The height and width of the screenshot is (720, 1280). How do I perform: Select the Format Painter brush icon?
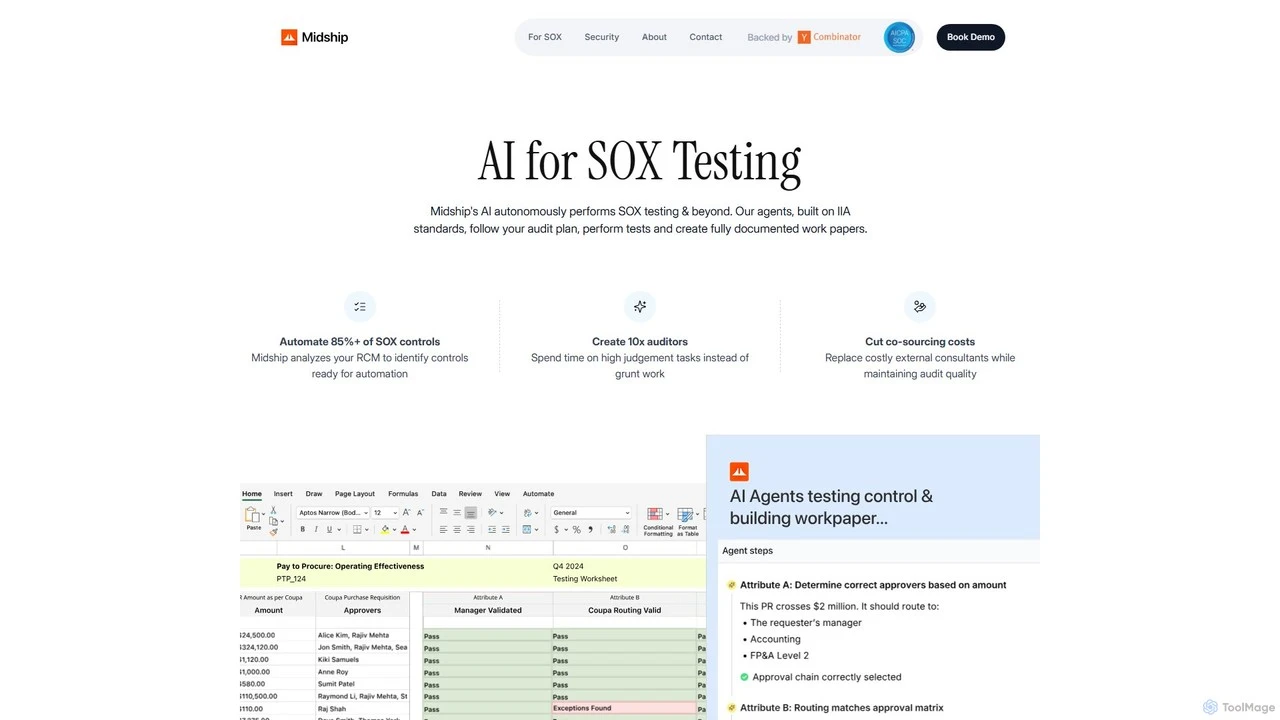tap(273, 532)
